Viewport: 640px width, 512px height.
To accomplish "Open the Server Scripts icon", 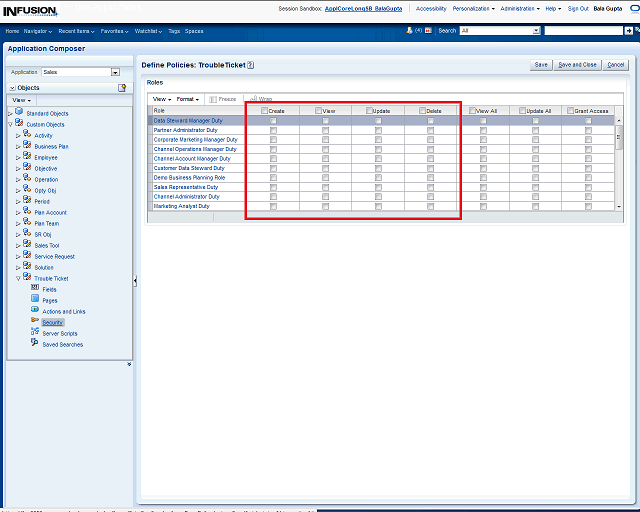I will (35, 333).
